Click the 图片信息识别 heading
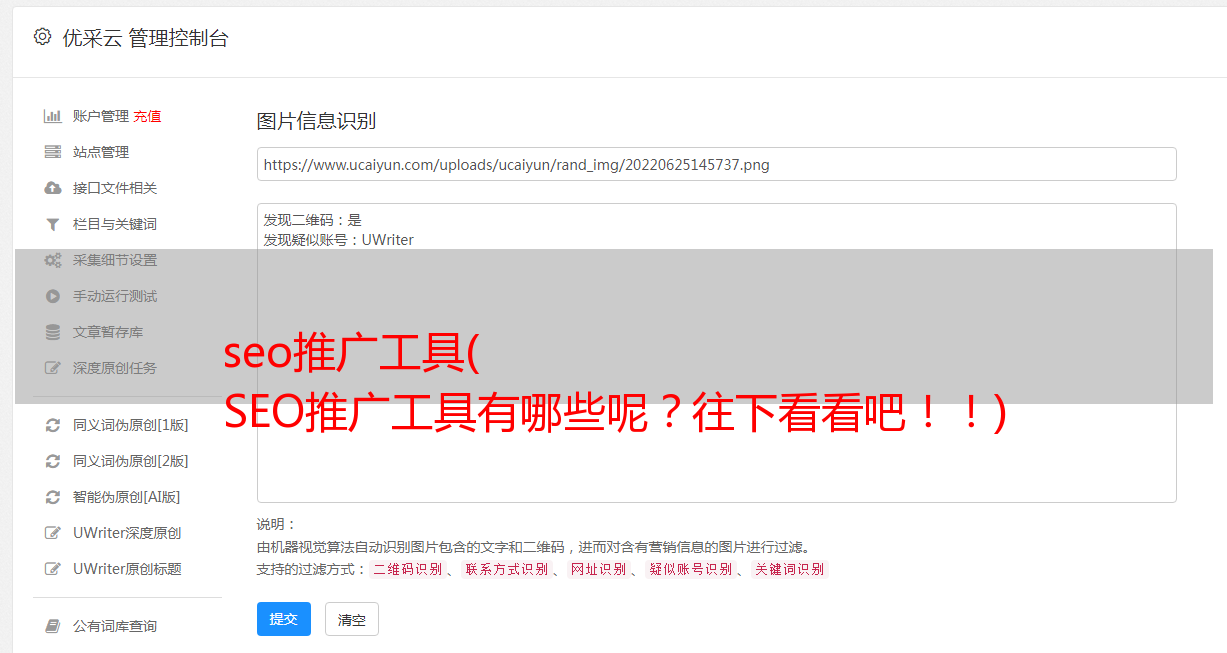 click(x=316, y=121)
